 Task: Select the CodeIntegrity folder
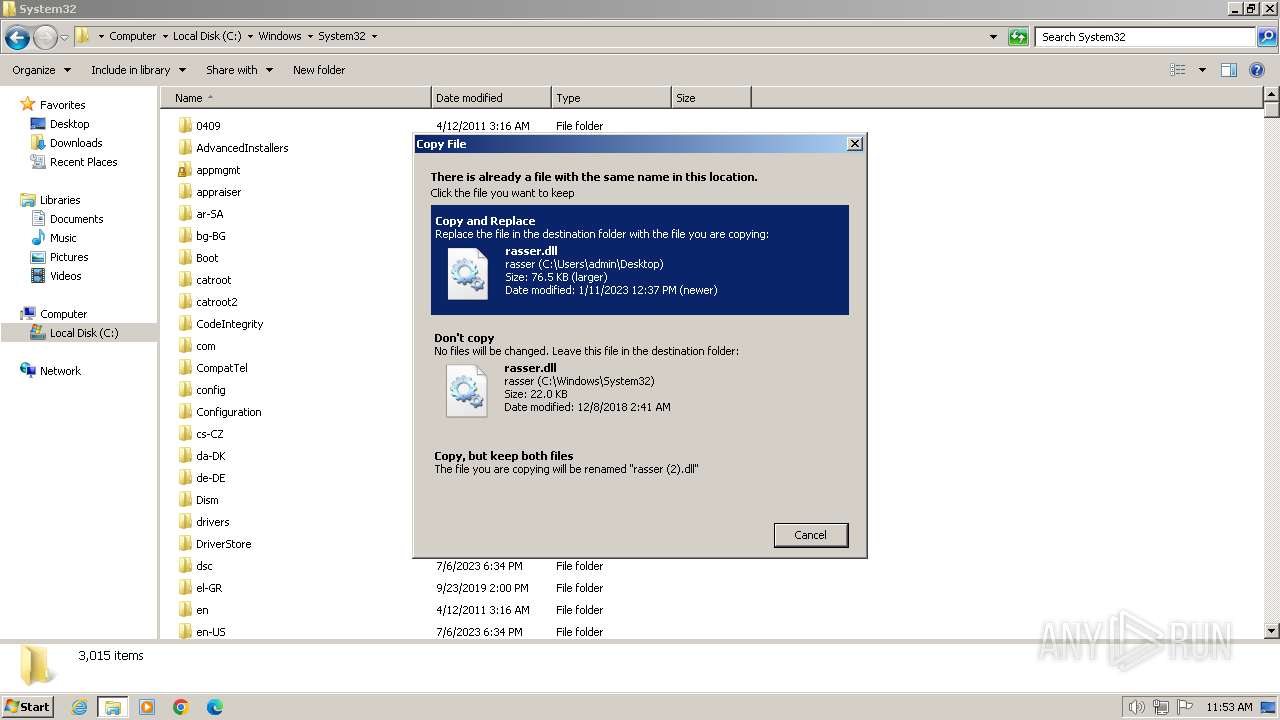(229, 324)
